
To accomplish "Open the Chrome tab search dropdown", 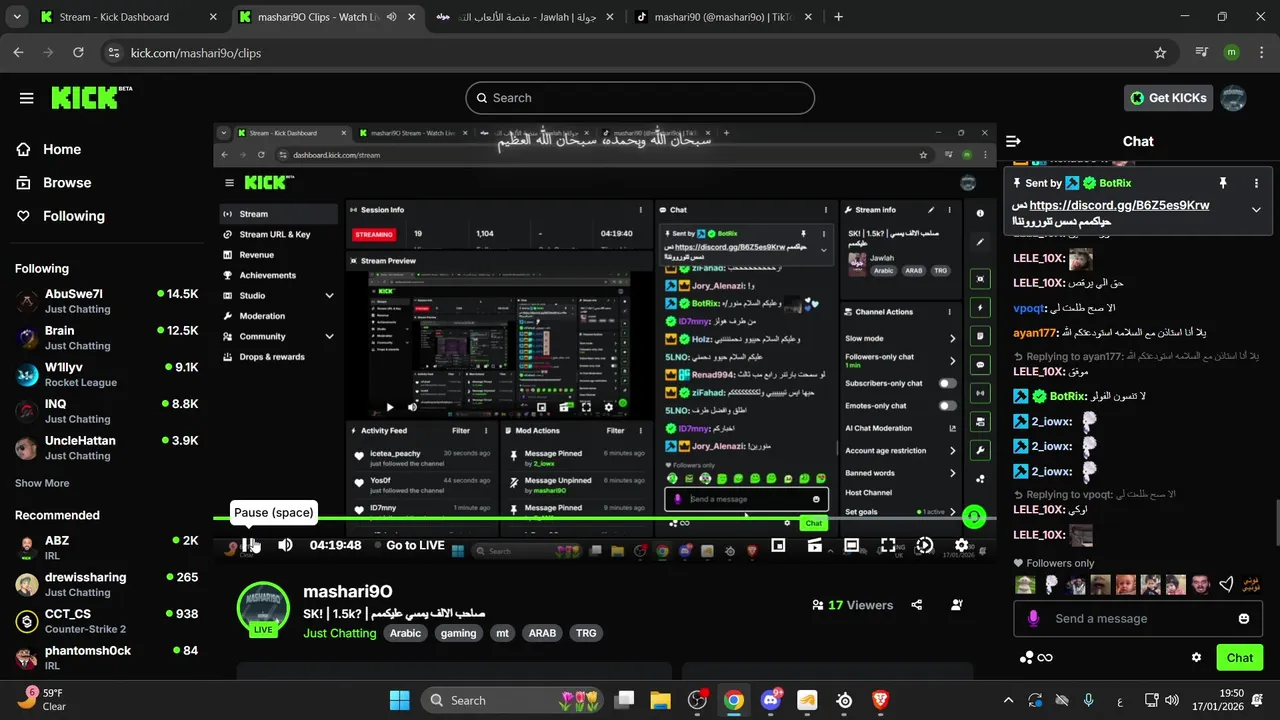I will [x=19, y=17].
